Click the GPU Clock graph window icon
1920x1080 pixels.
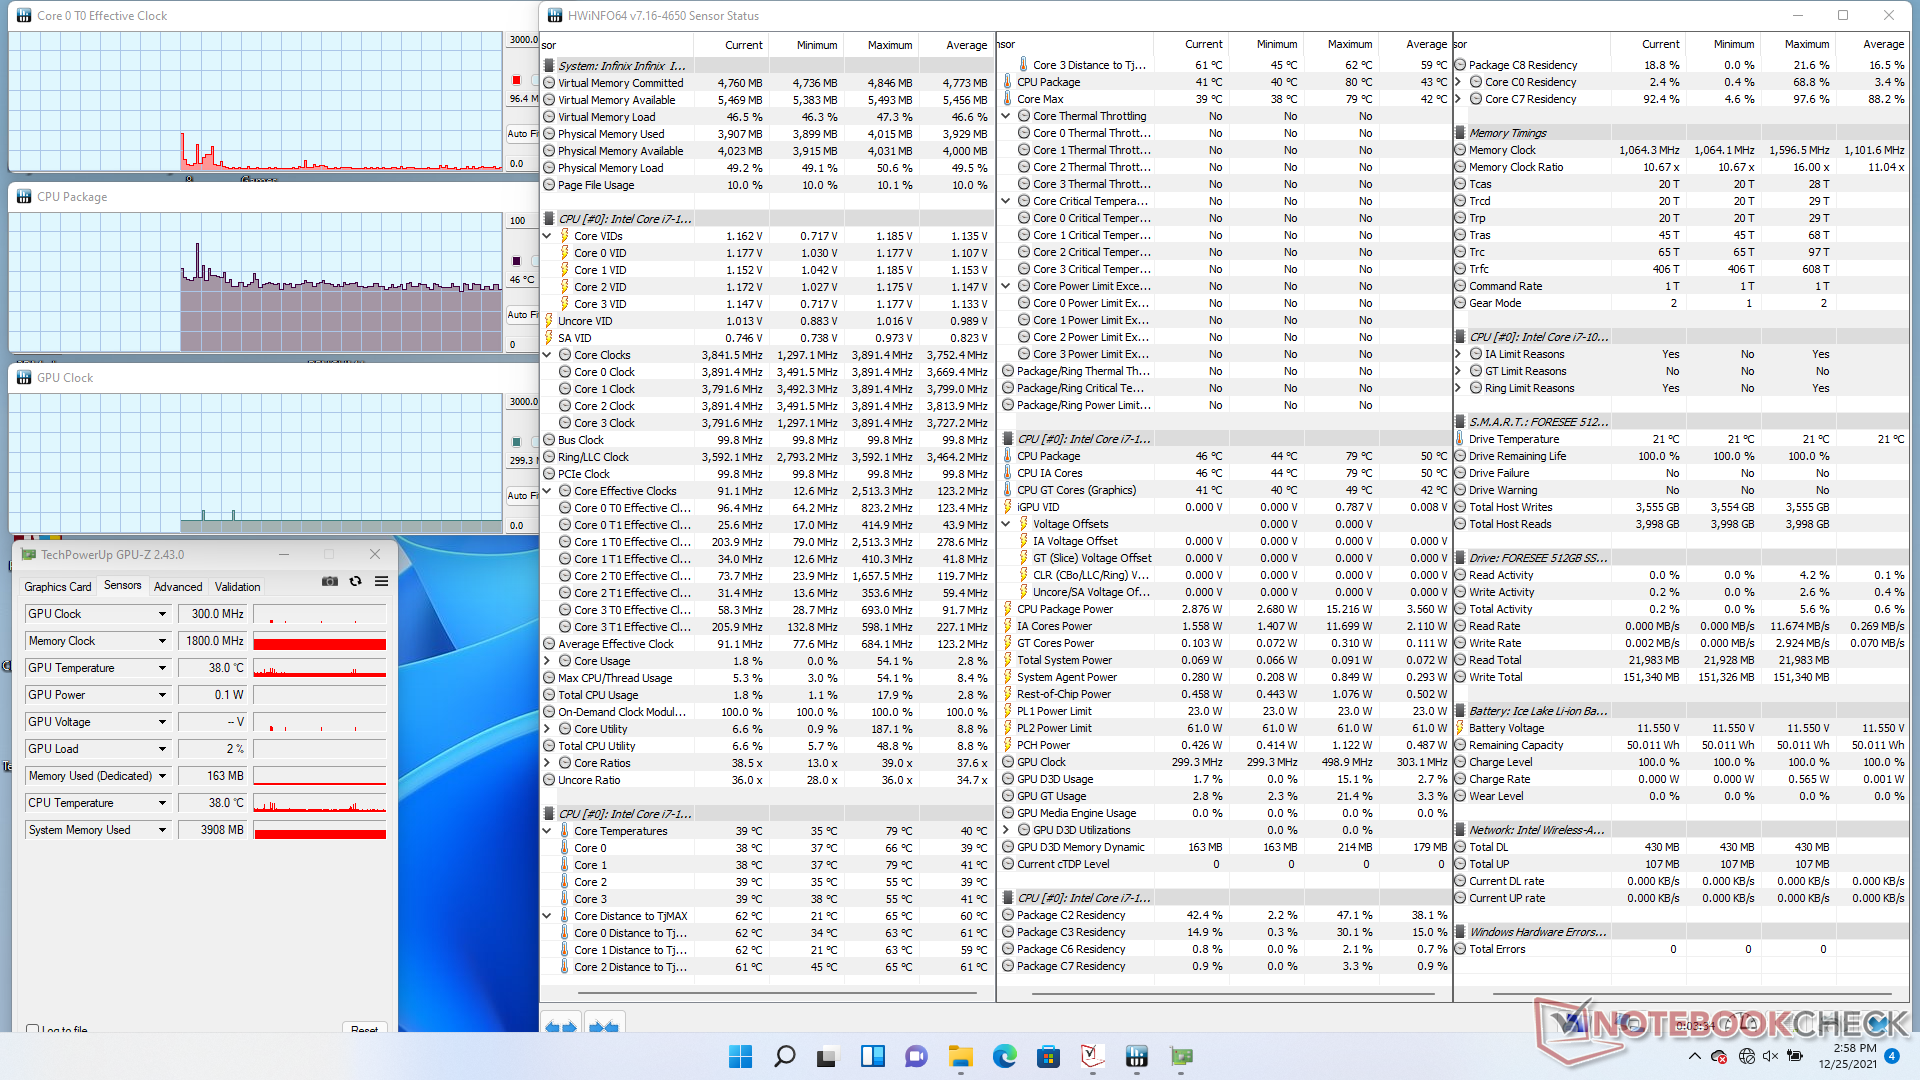24,377
